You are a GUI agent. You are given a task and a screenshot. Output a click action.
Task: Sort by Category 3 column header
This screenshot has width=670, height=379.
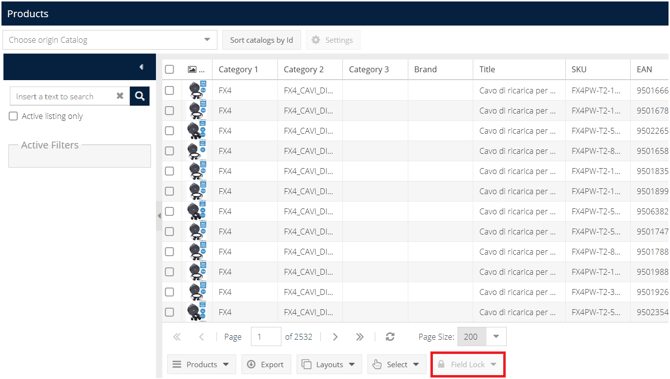[x=375, y=69]
